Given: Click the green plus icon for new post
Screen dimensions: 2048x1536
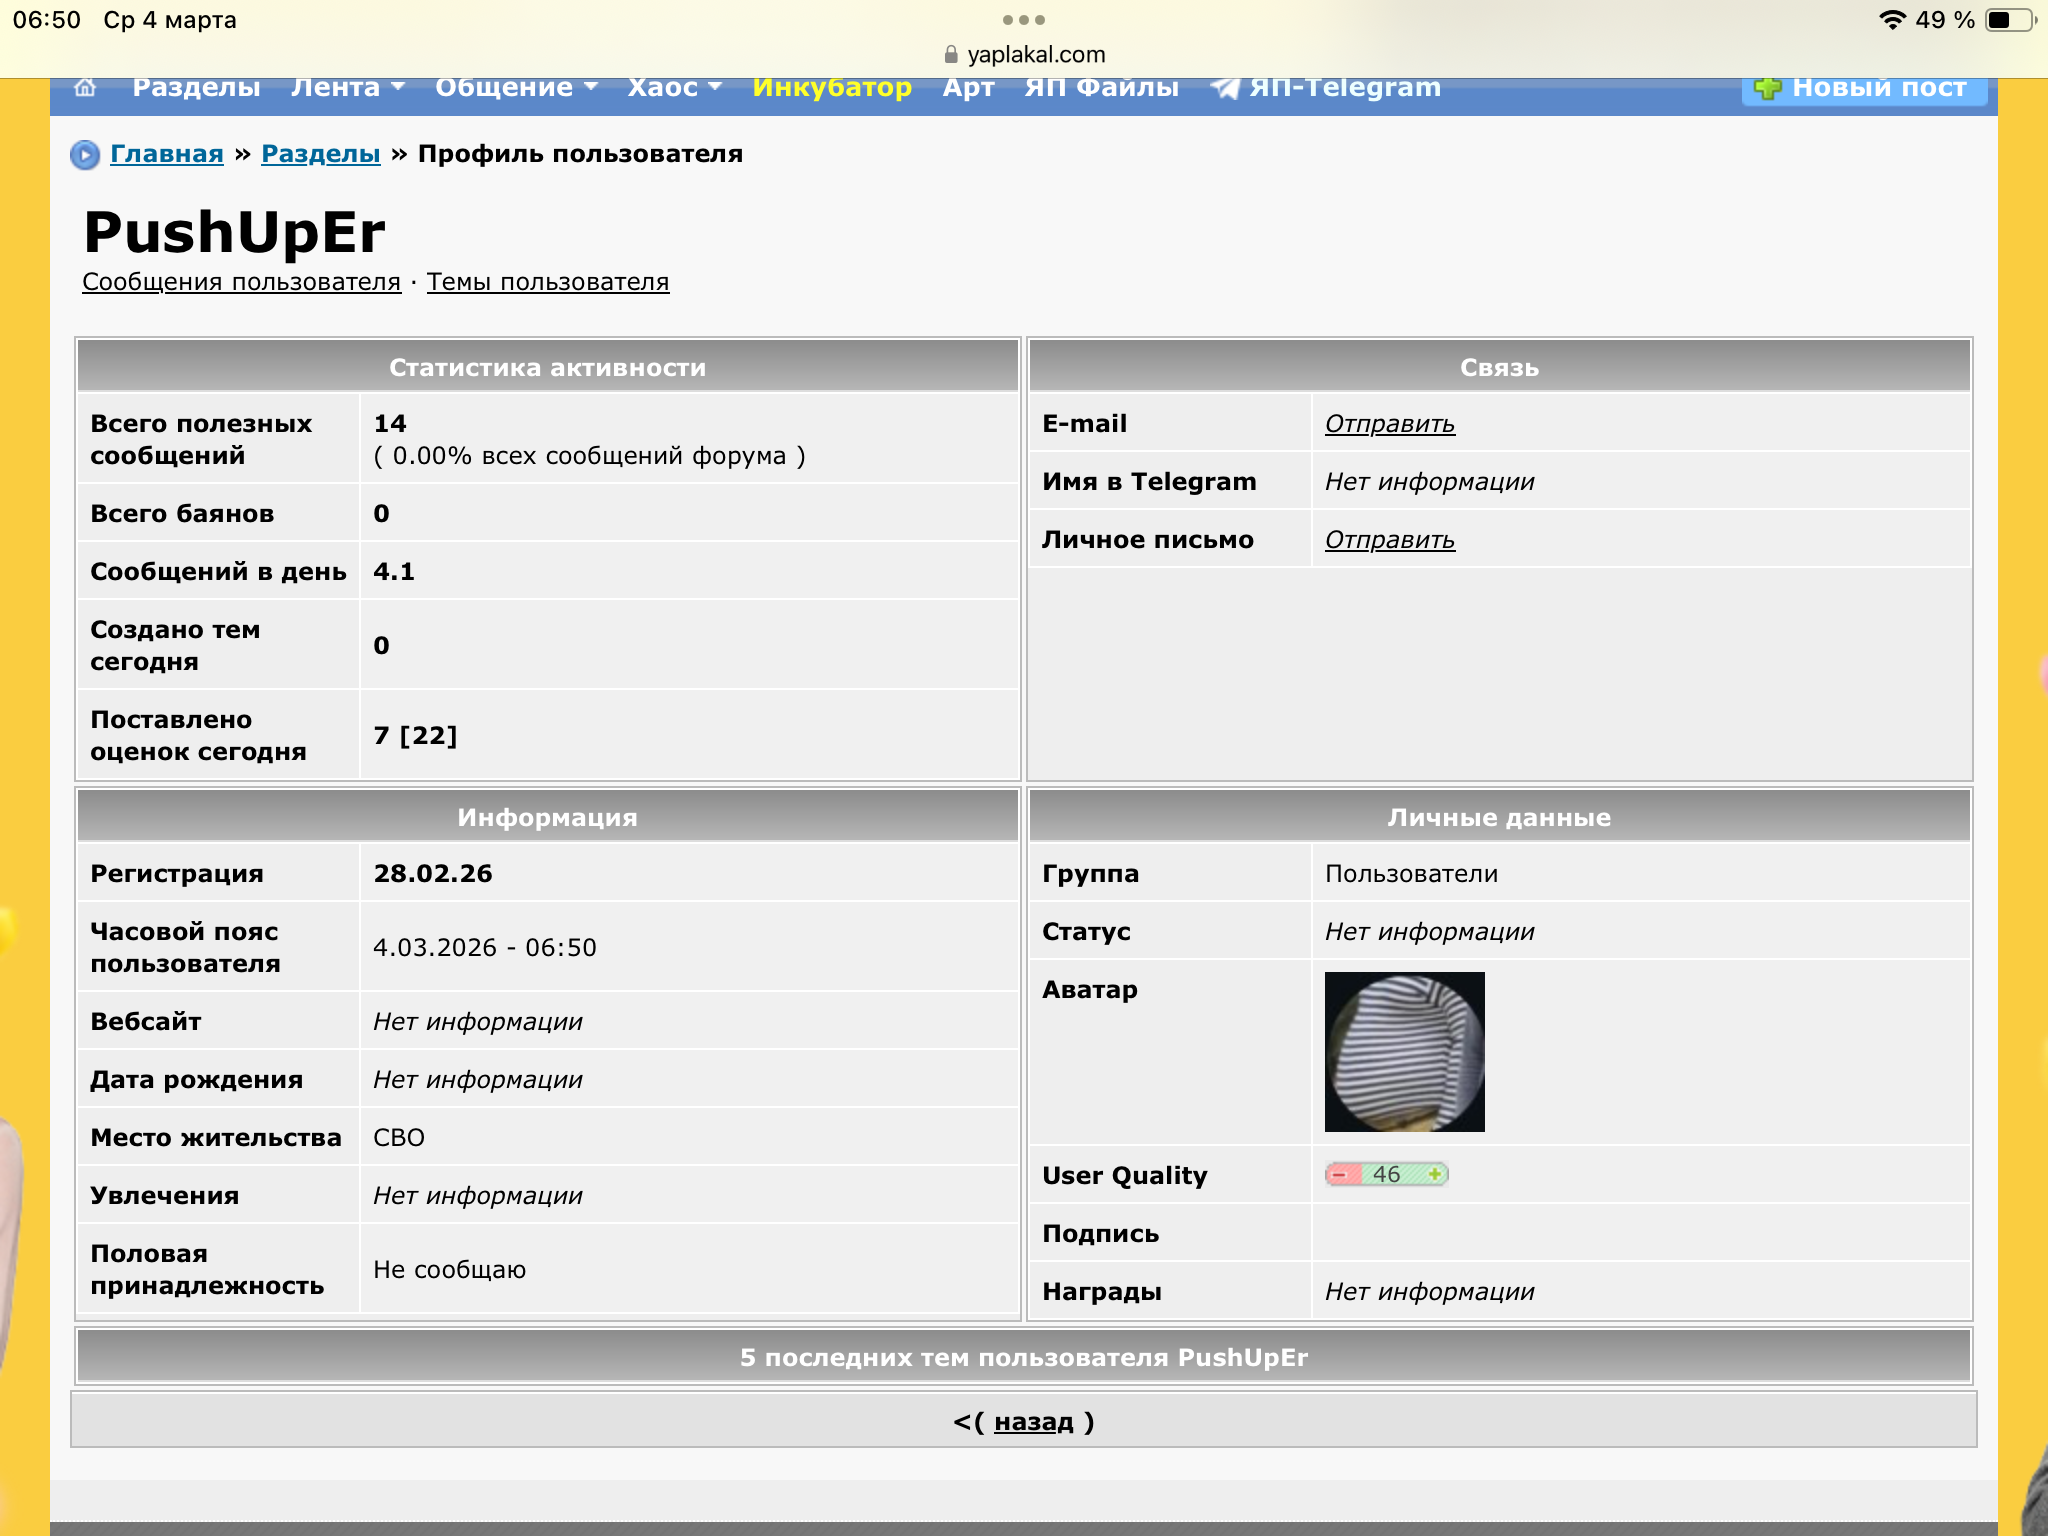Looking at the screenshot, I should (x=1768, y=88).
